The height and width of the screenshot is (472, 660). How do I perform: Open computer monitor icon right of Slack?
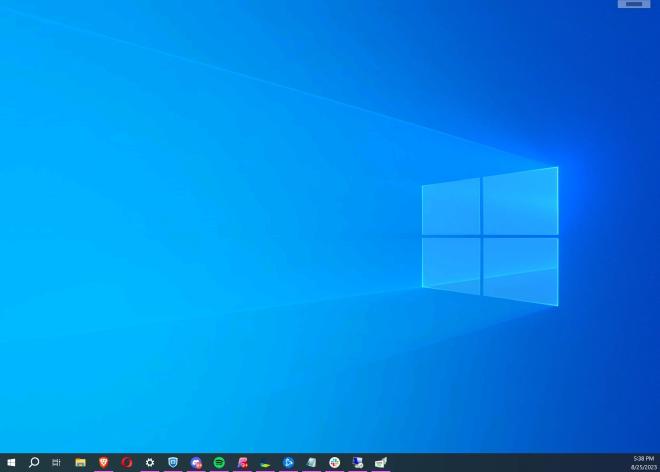(358, 463)
